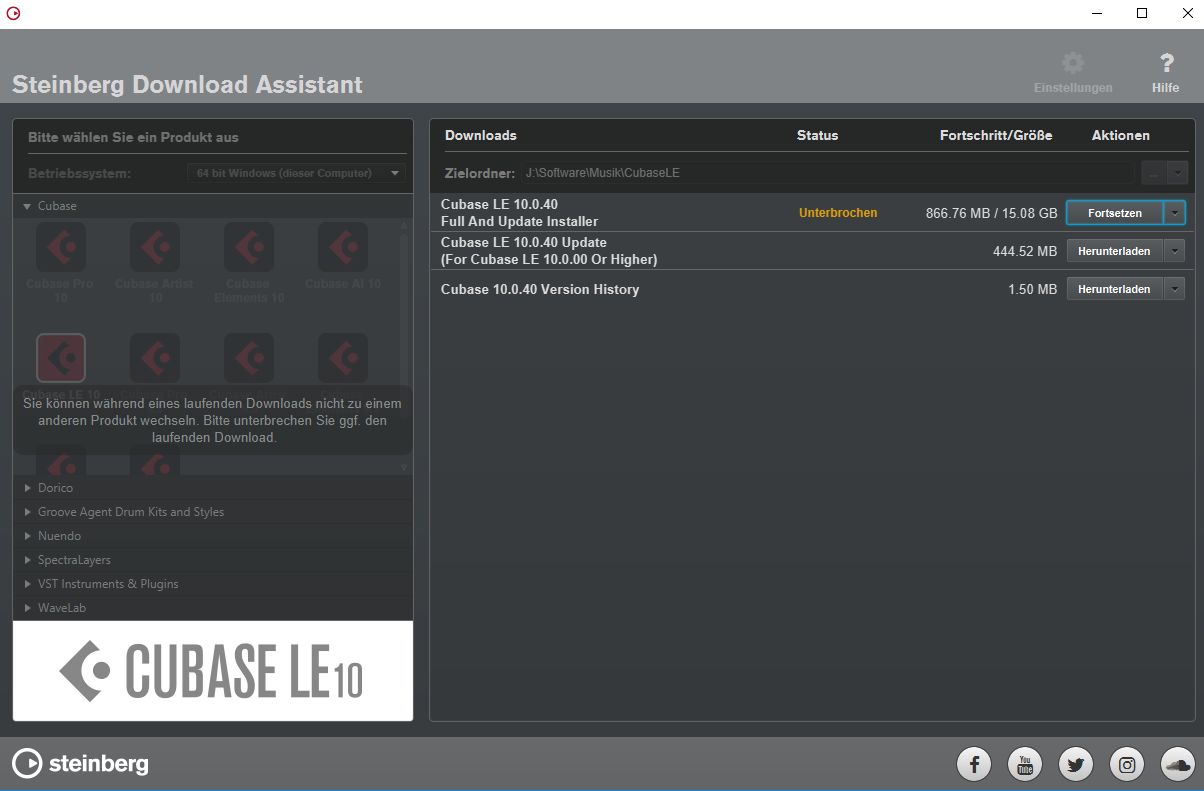Select the Cubase AI 10 product icon
The height and width of the screenshot is (791, 1204).
343,247
